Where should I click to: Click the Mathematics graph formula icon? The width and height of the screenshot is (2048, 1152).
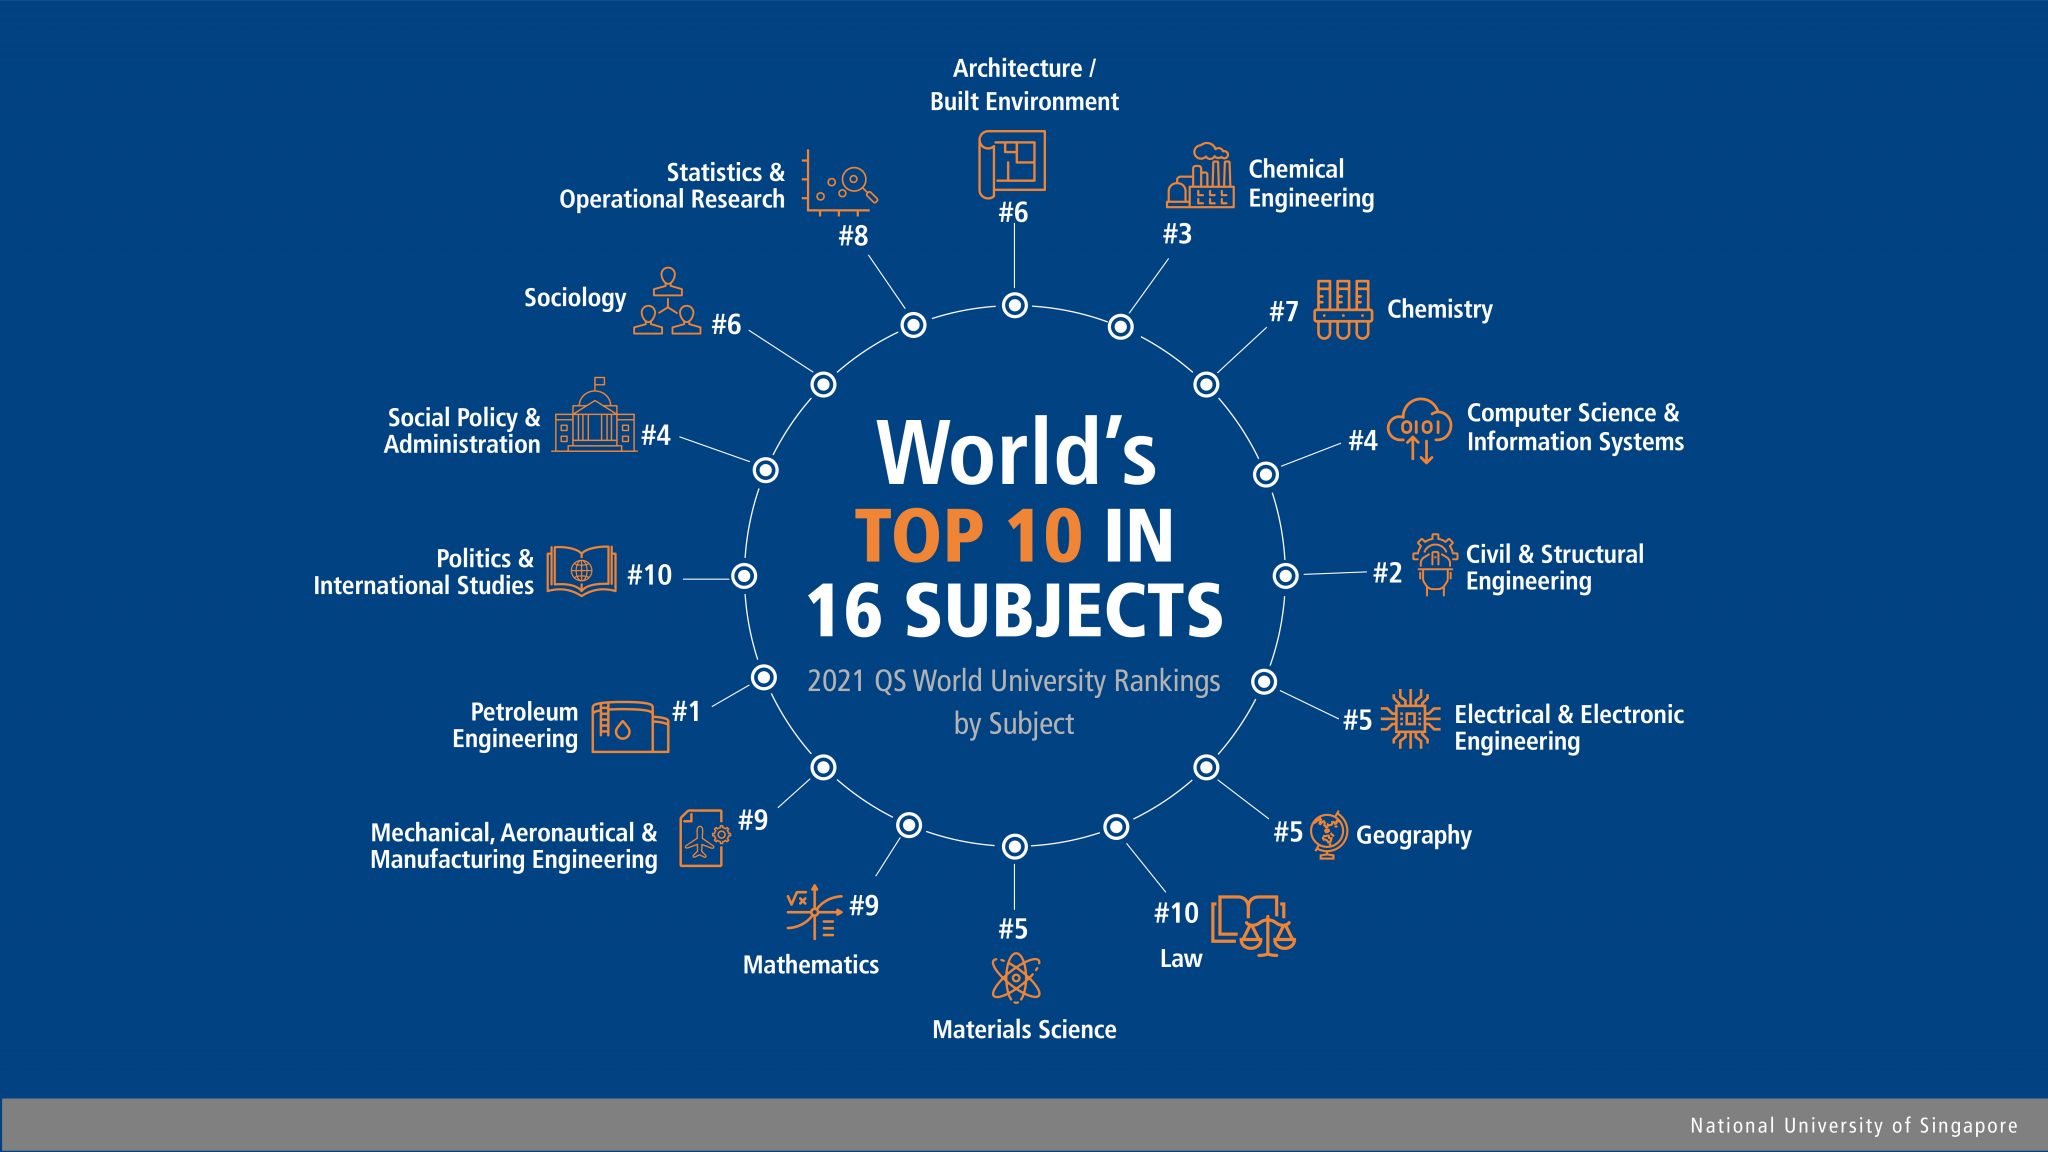814,911
